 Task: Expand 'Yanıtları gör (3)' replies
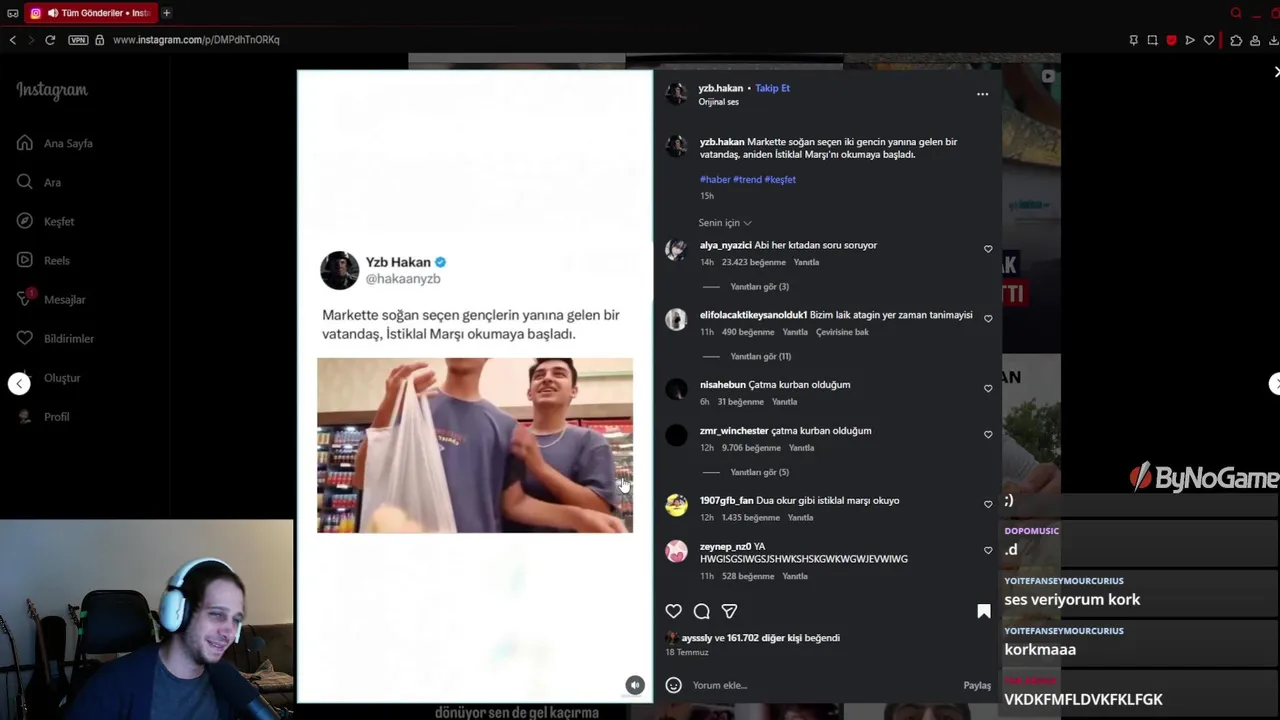(759, 287)
